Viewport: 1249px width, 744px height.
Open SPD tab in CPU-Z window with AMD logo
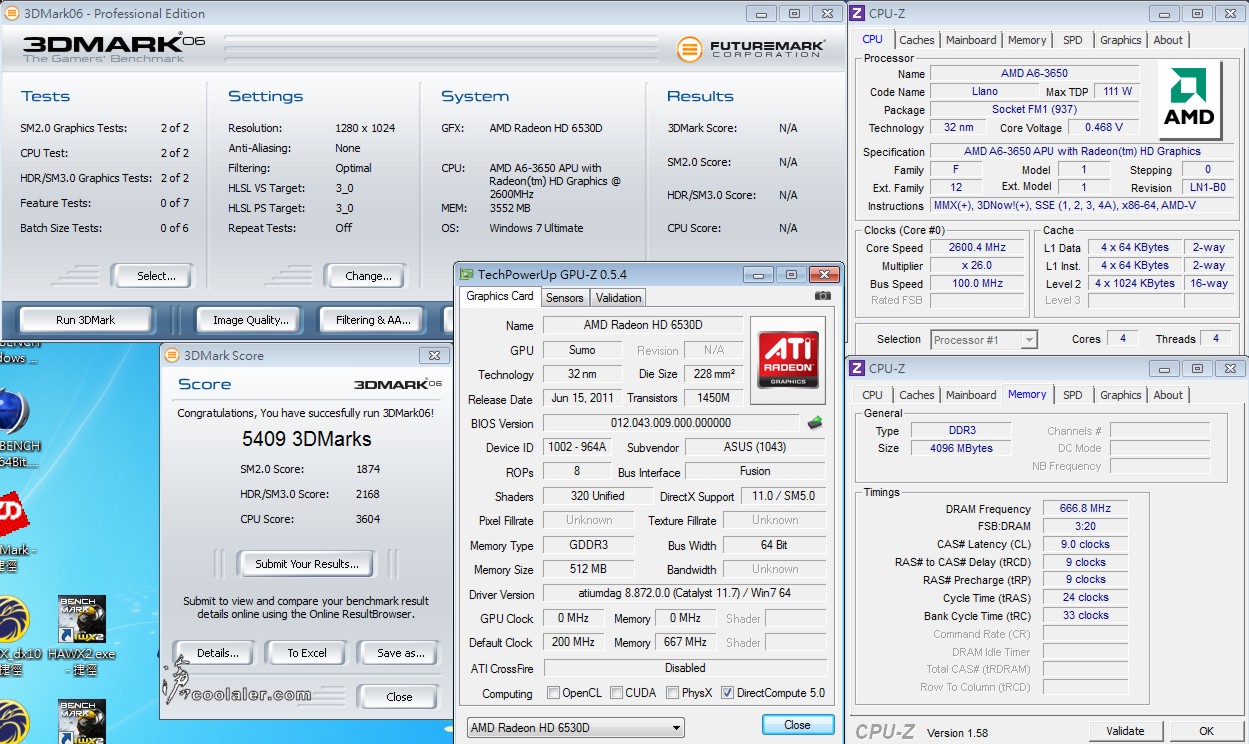click(x=1072, y=40)
